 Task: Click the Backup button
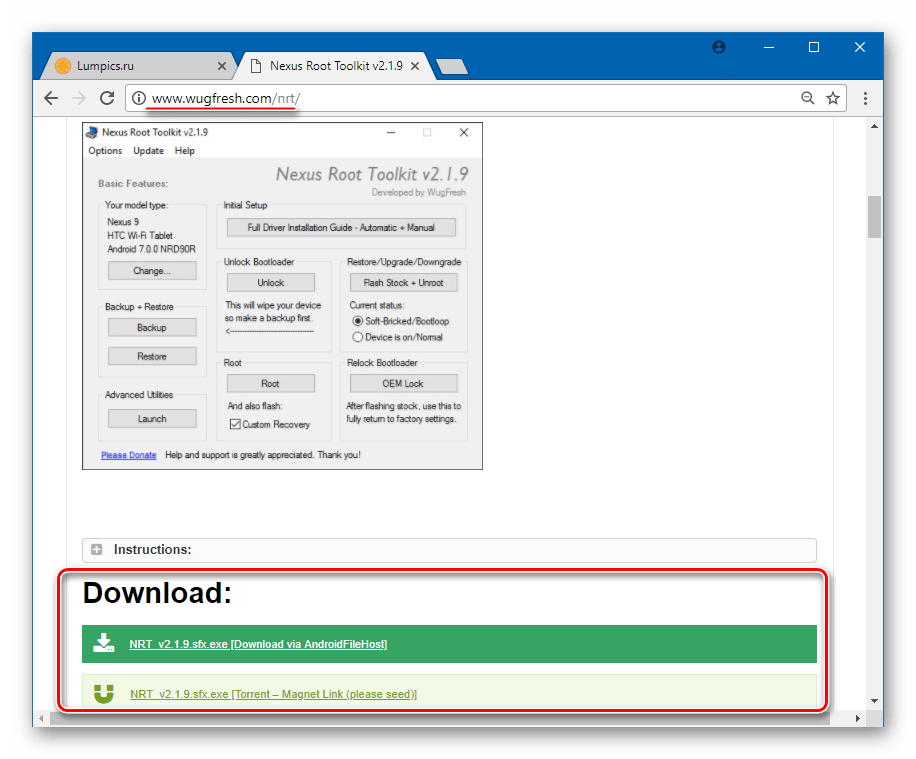pos(152,327)
